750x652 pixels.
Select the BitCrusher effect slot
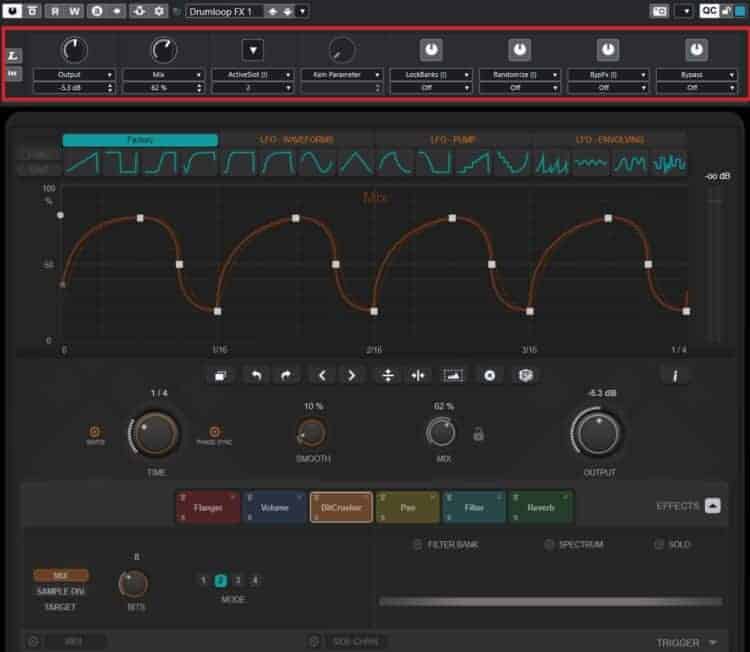341,508
